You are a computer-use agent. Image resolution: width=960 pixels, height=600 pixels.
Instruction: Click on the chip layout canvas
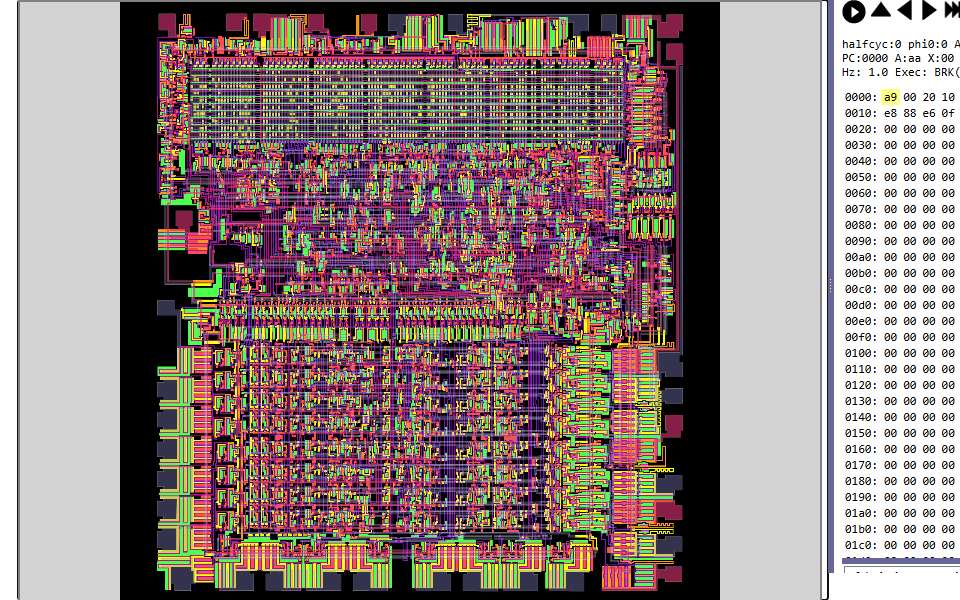[x=420, y=300]
